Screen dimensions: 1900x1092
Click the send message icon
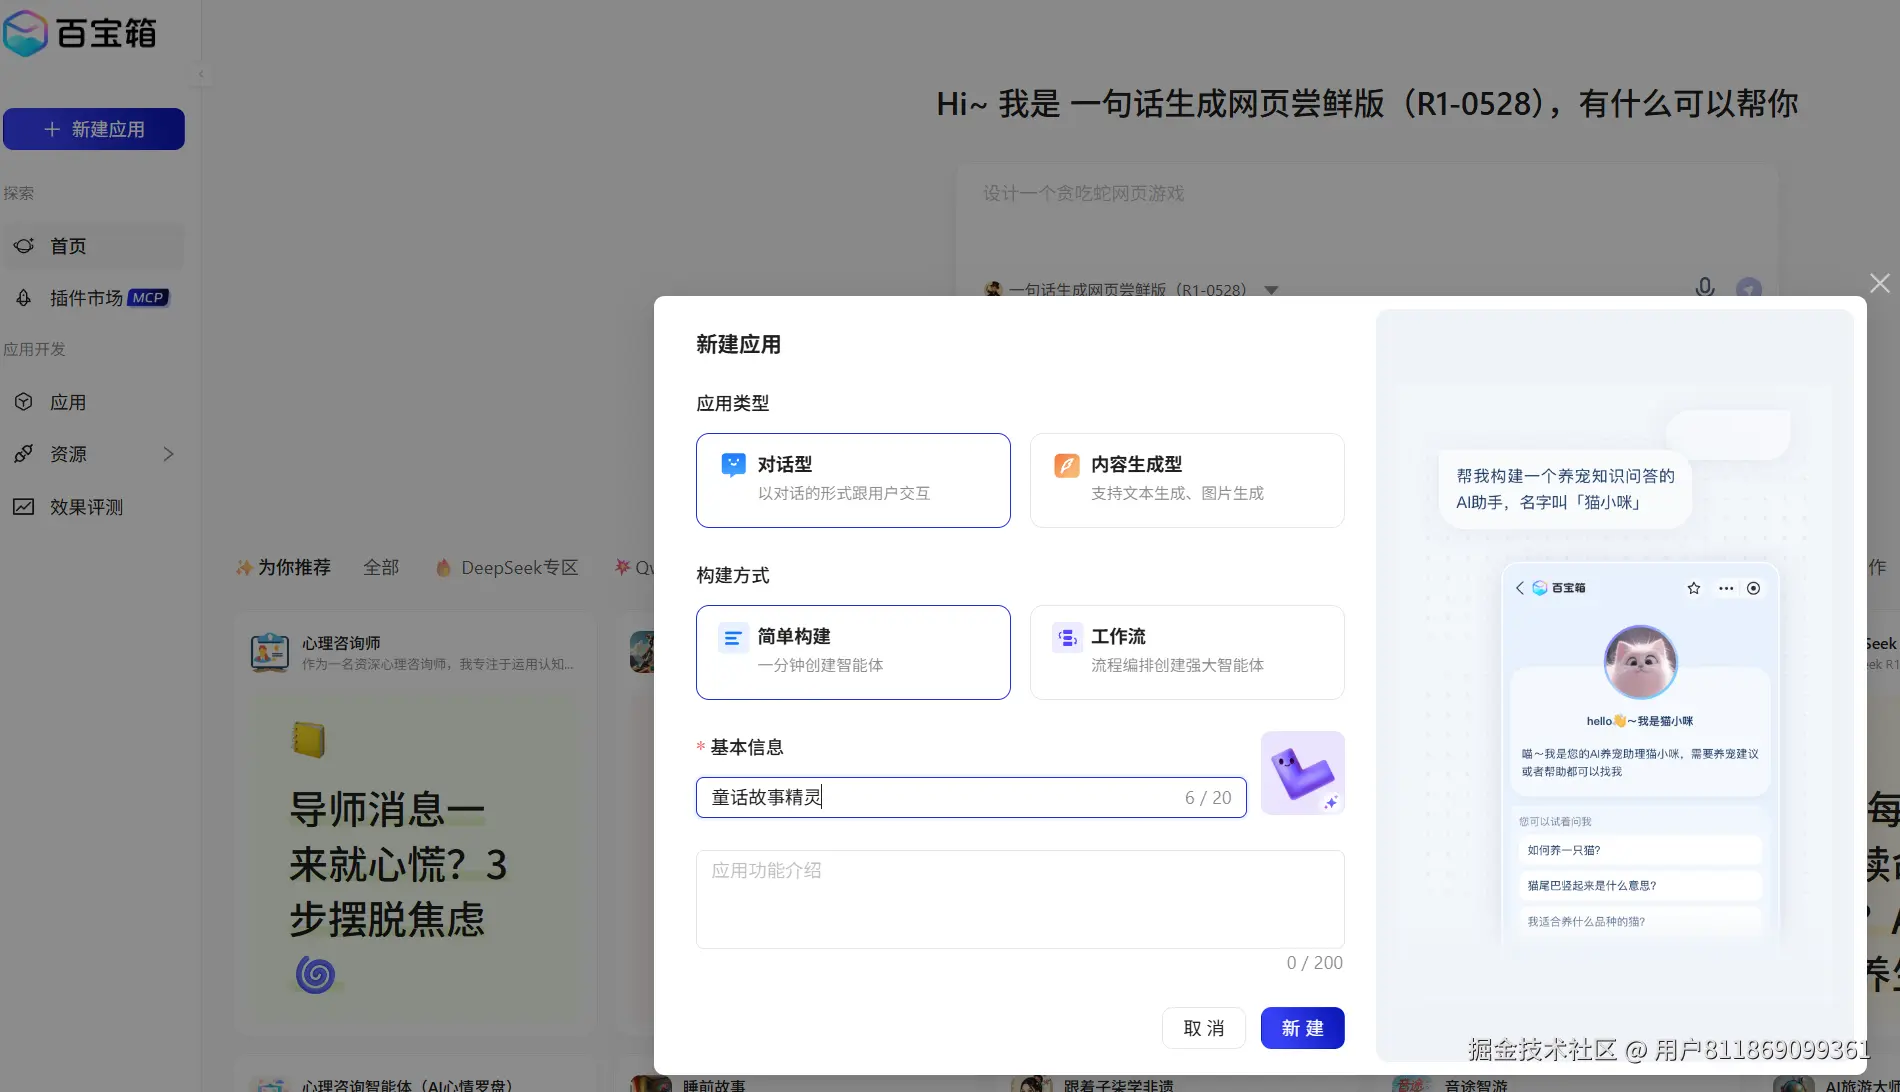(x=1749, y=288)
